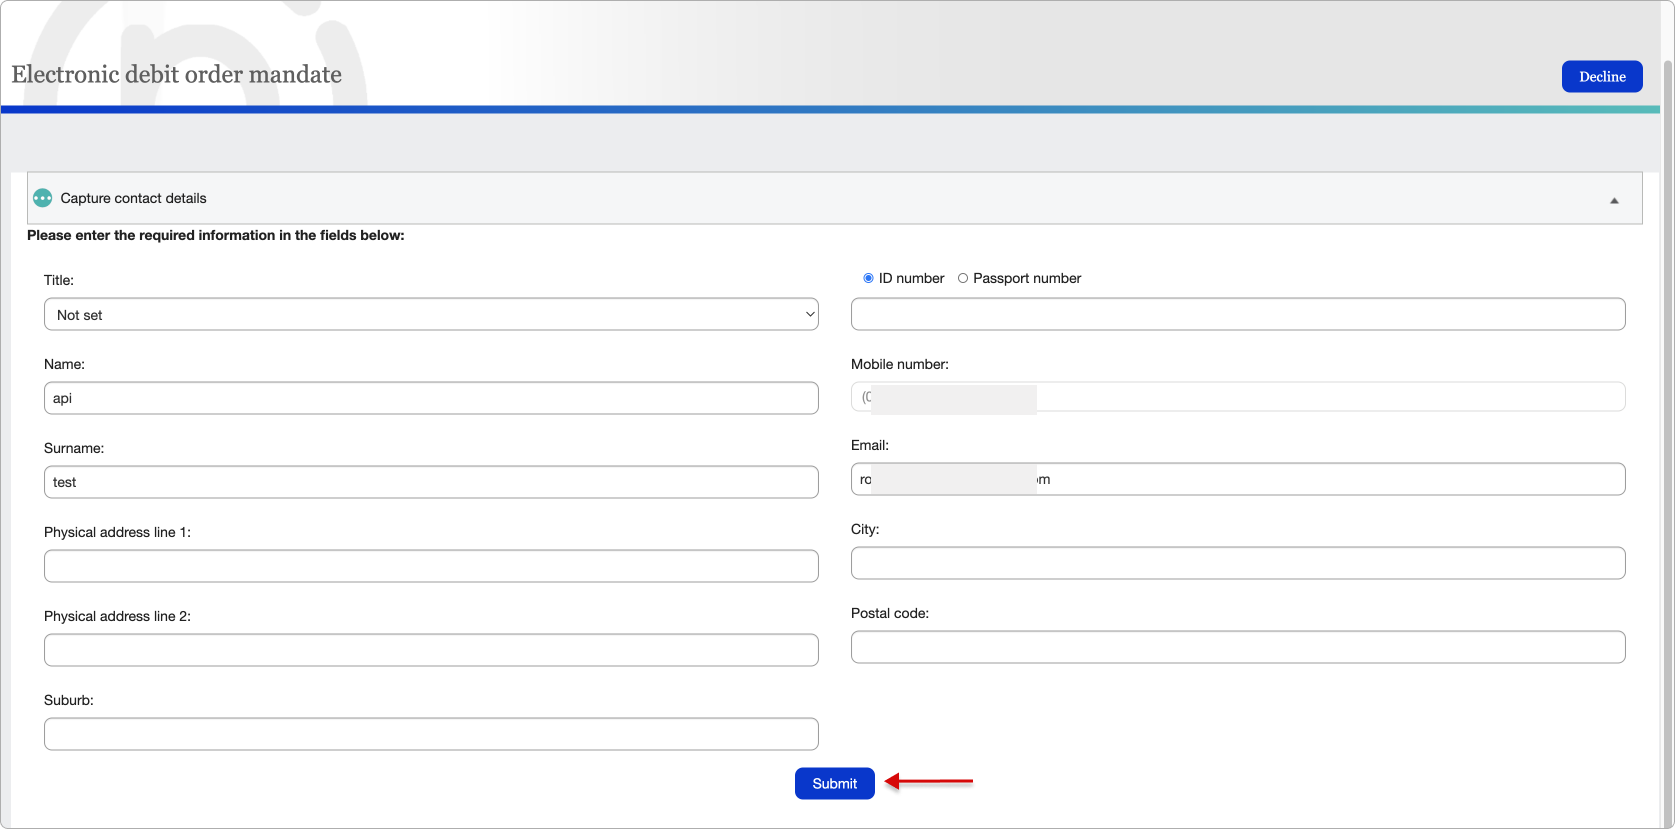This screenshot has height=829, width=1675.
Task: Click the Physical address line 1 label
Action: (x=117, y=532)
